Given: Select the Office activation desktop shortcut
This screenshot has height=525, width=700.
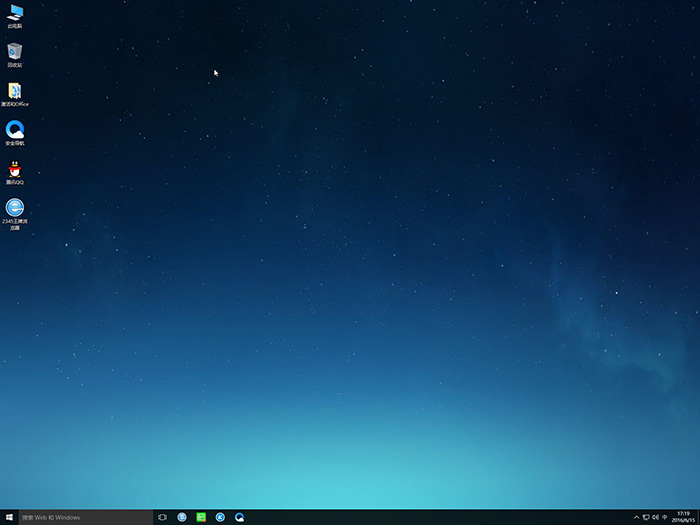Looking at the screenshot, I should (15, 92).
